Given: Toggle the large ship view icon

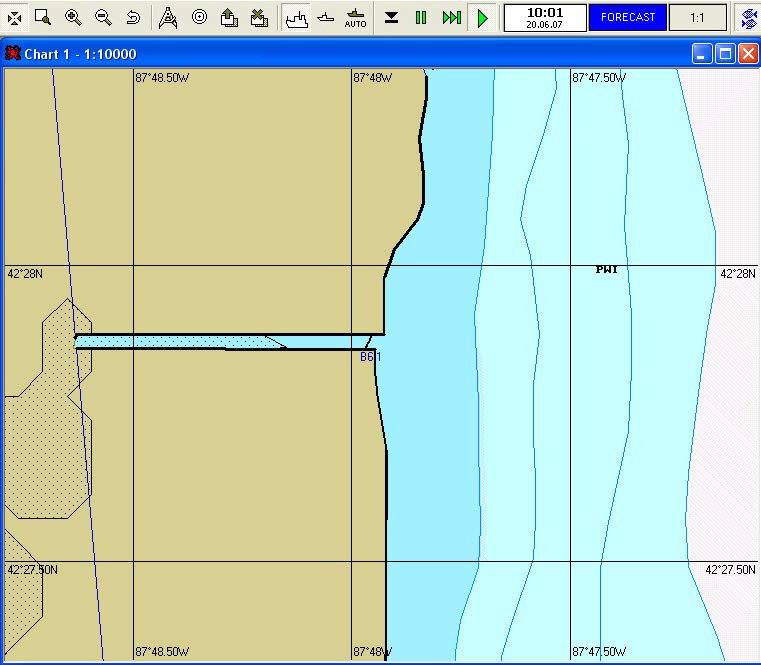Looking at the screenshot, I should coord(297,18).
